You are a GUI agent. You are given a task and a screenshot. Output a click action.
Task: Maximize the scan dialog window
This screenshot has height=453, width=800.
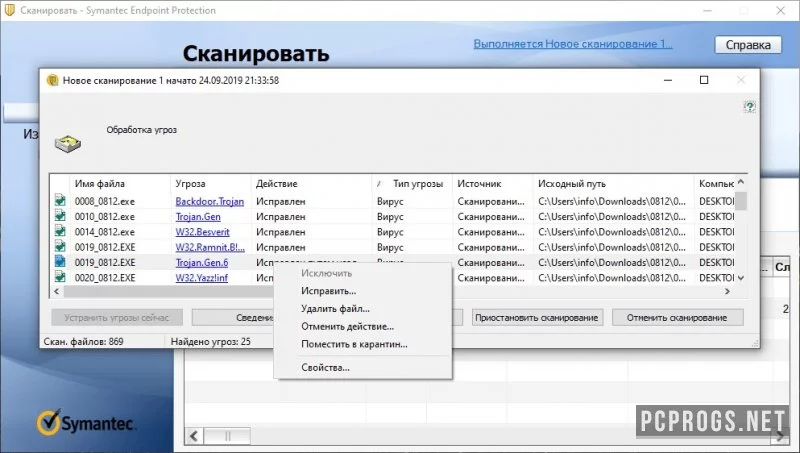(704, 80)
